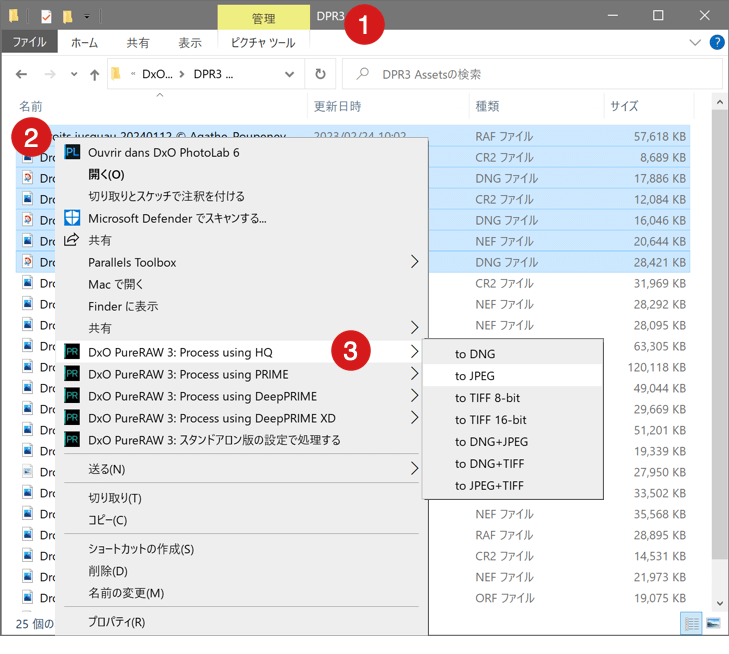Go up one folder level arrow
Viewport: 729px width, 654px height.
pos(94,74)
